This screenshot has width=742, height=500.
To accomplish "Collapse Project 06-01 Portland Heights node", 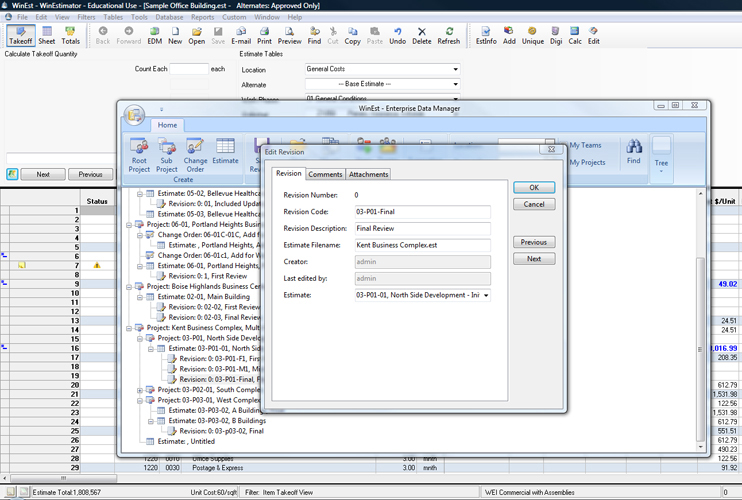I will click(129, 225).
